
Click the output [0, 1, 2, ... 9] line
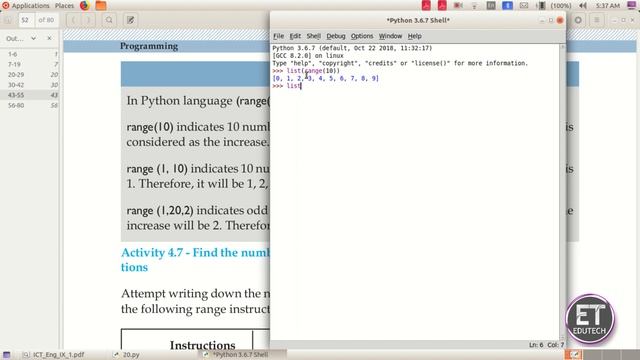325,78
